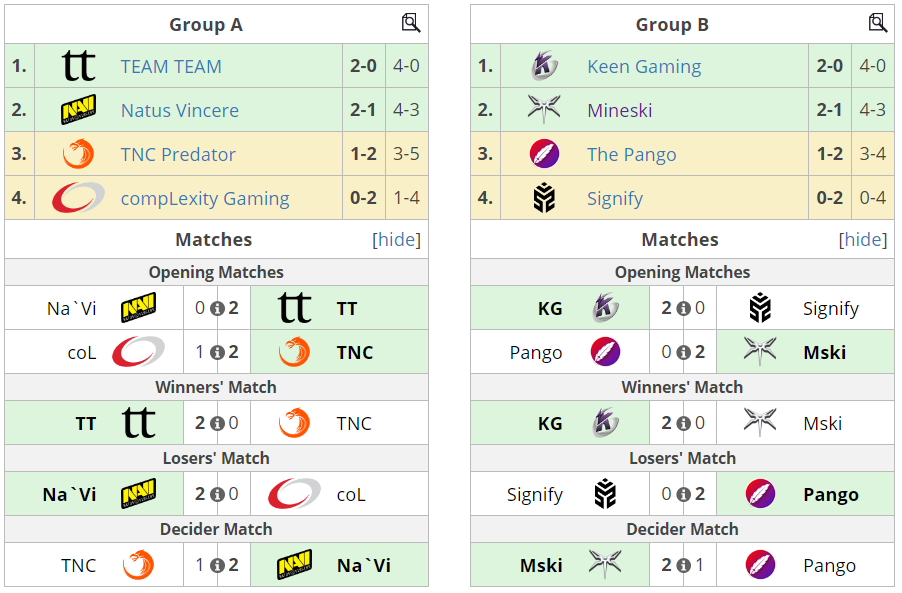Click the The Pango logo in standings
Viewport: 902px width, 593px height.
click(544, 154)
